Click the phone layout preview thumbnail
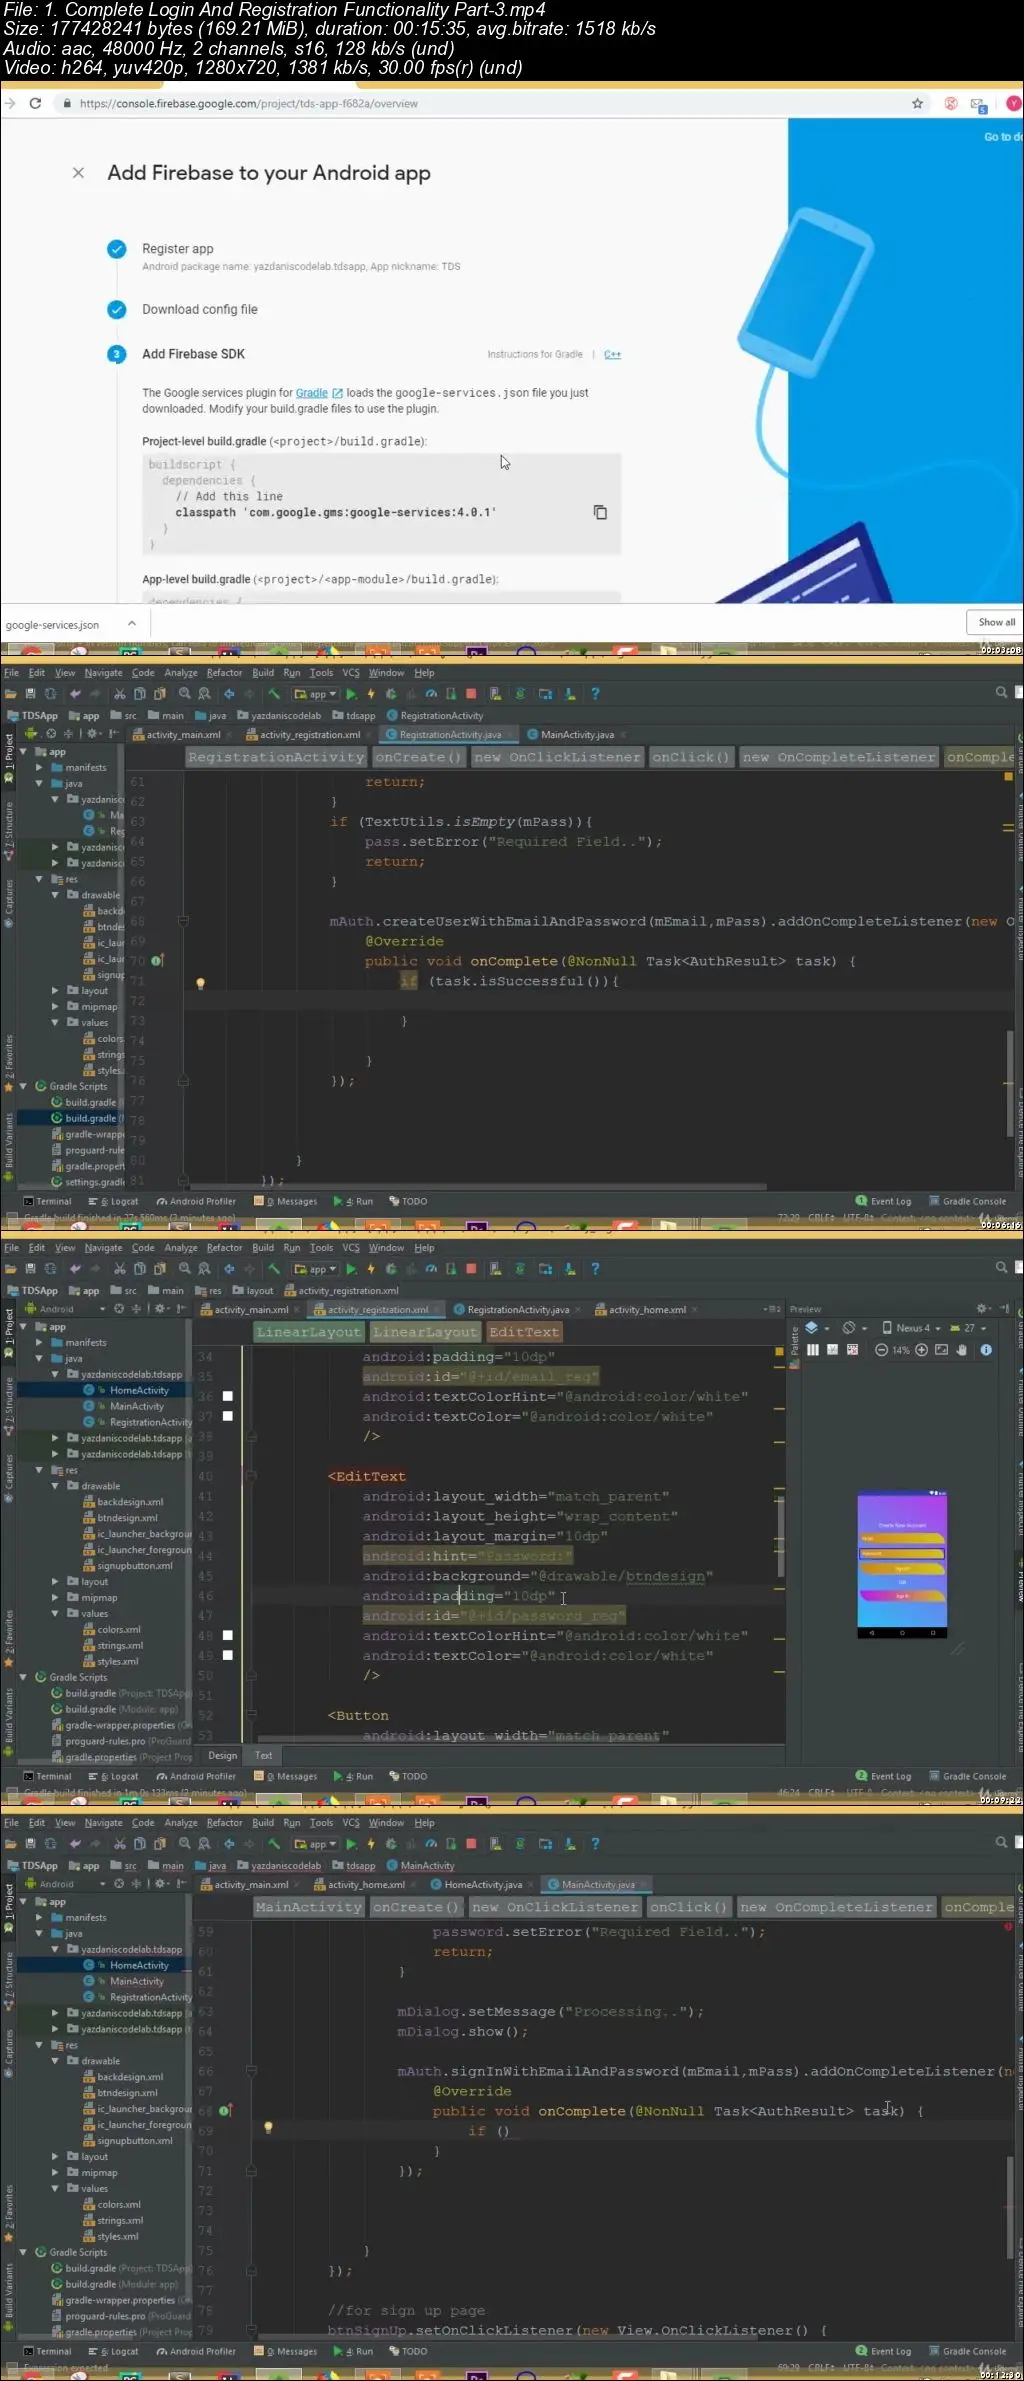Screen dimensions: 1024x2381 tap(901, 1564)
